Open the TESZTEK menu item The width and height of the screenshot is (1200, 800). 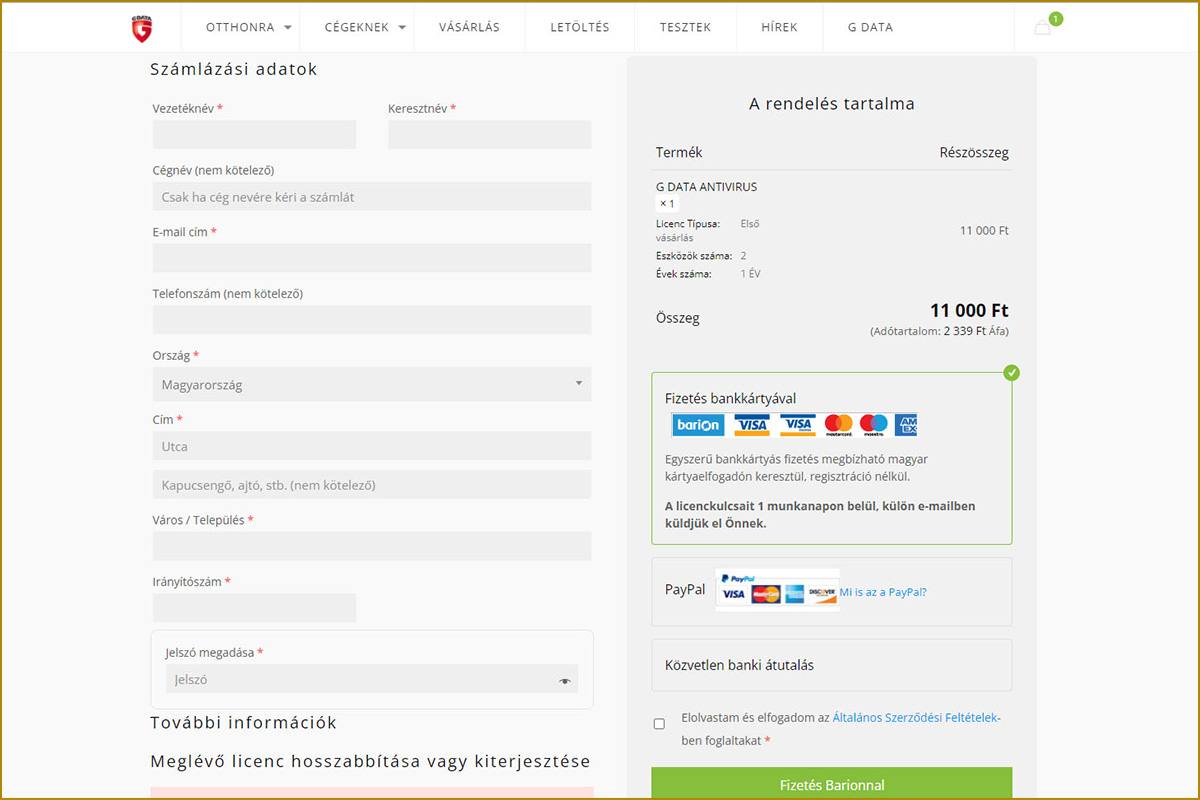click(685, 28)
